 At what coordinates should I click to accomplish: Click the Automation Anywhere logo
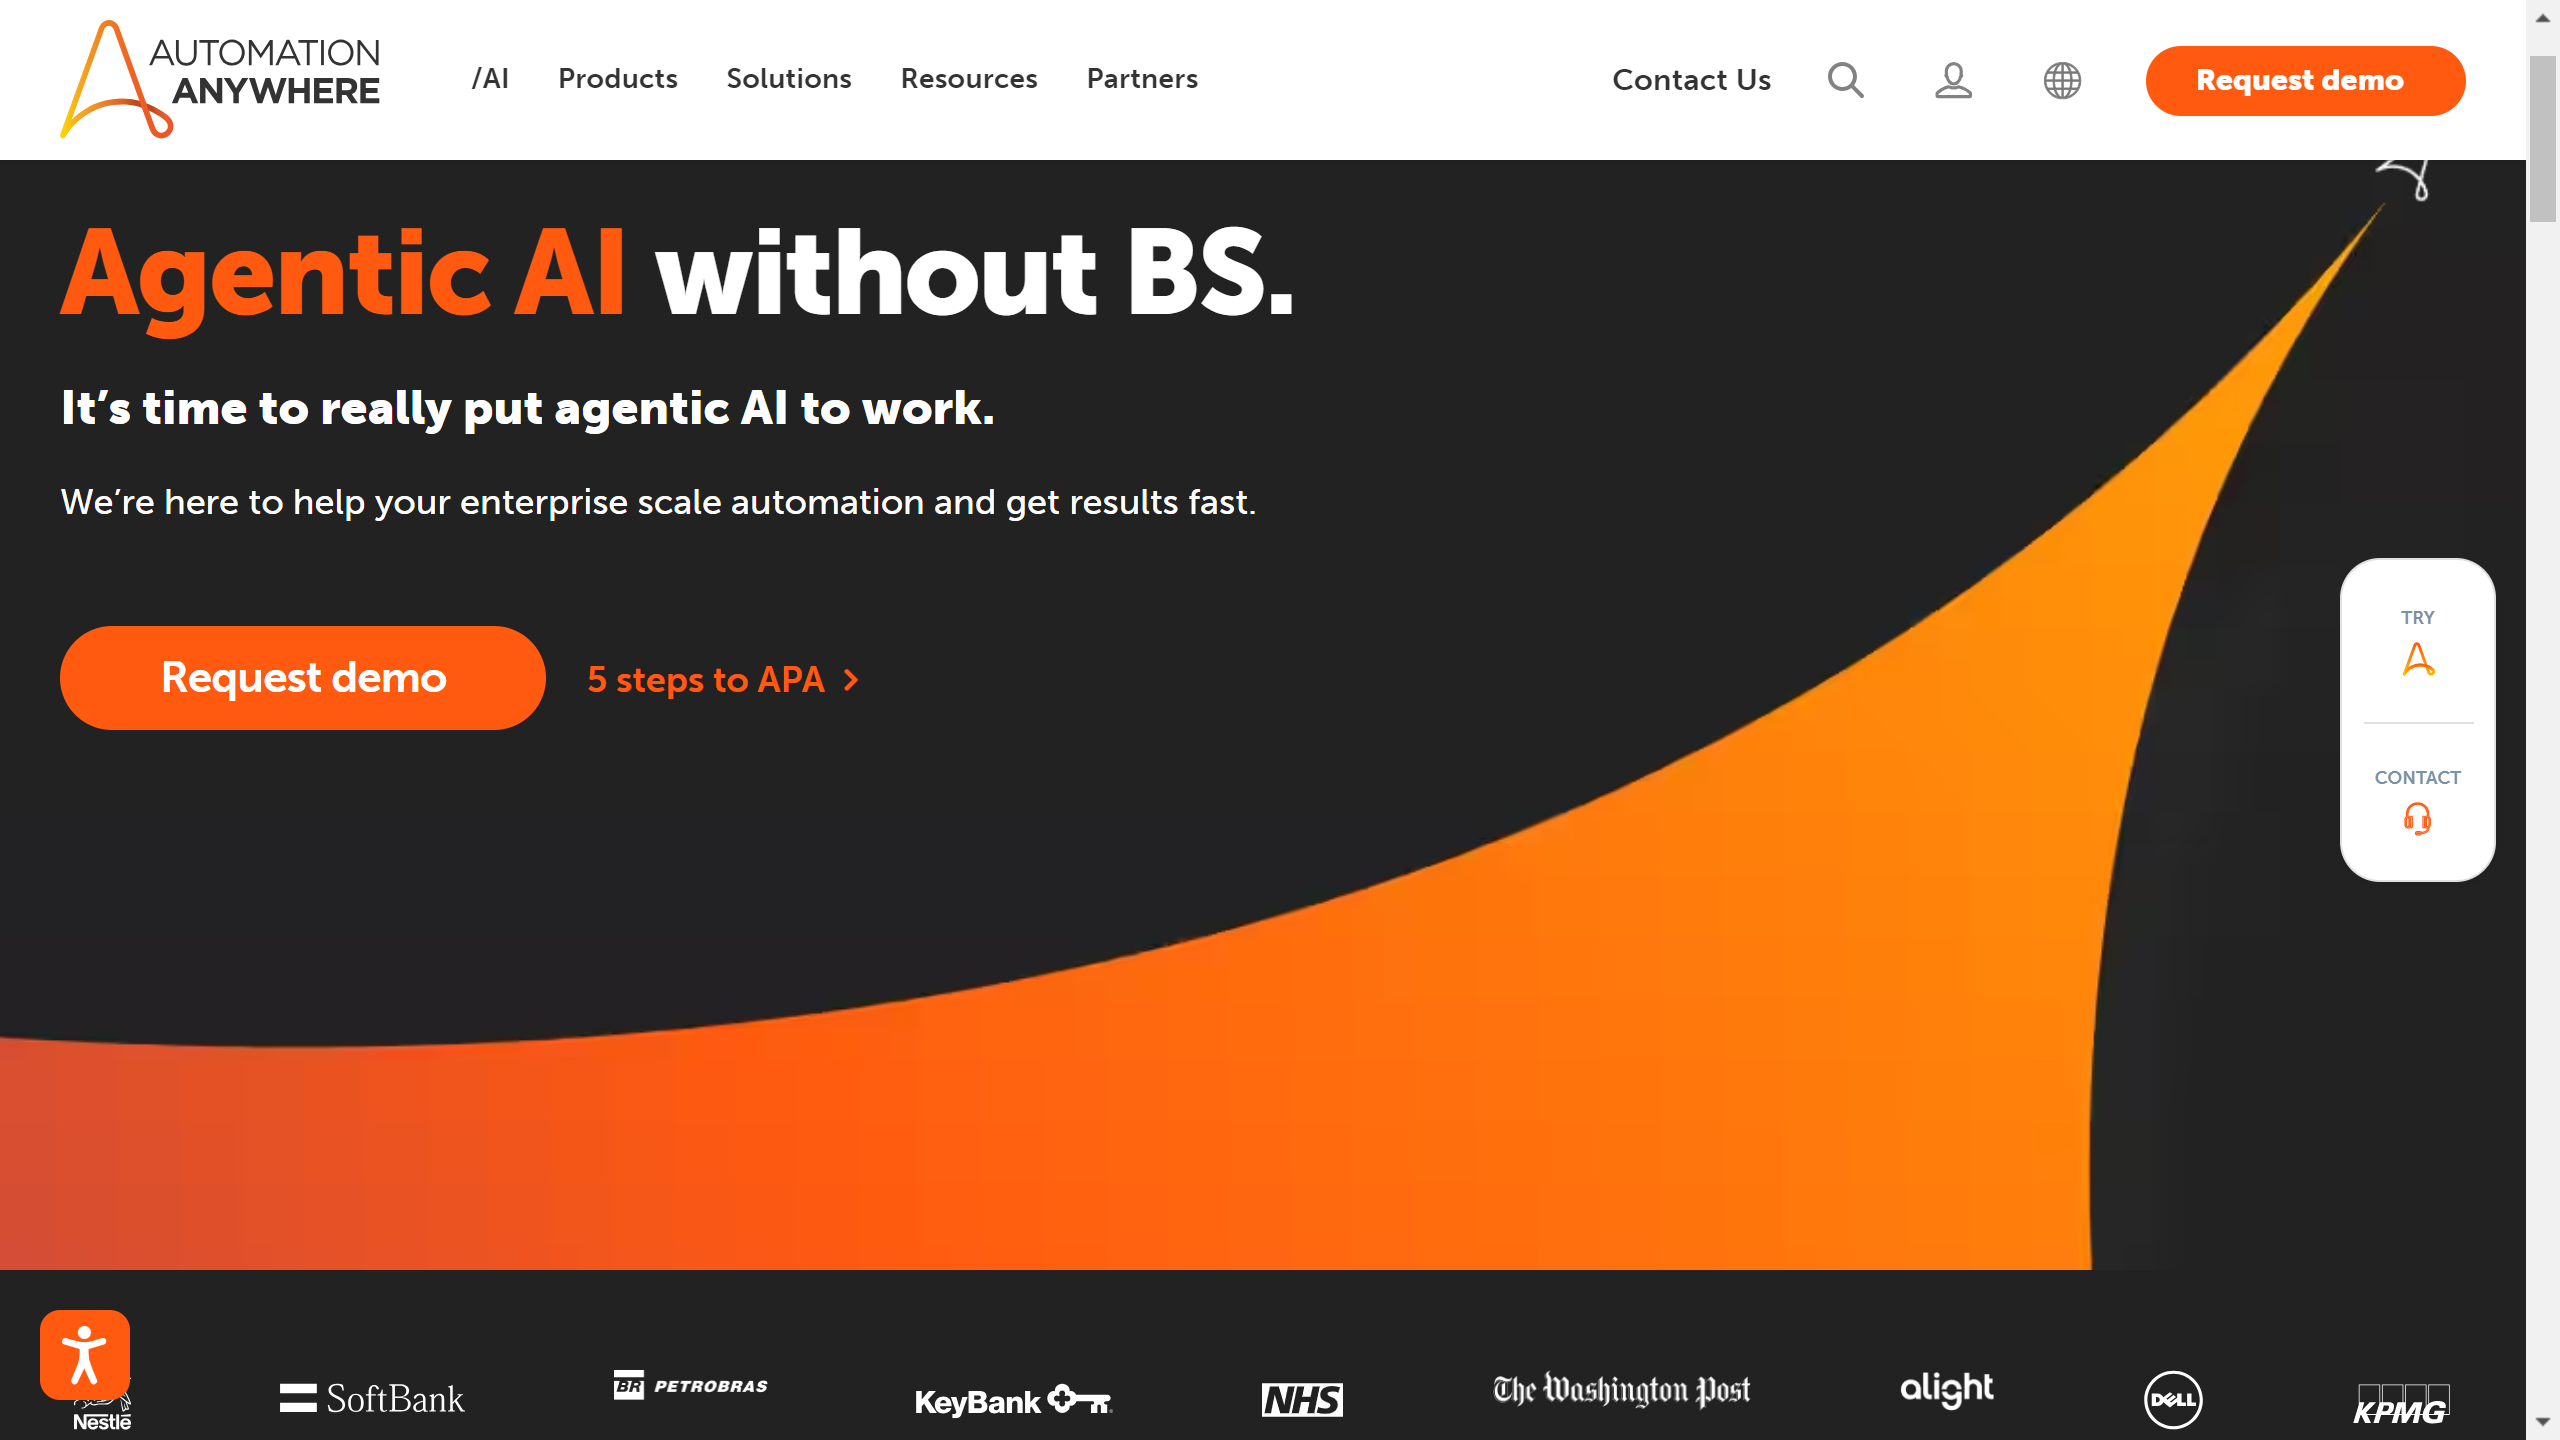tap(220, 78)
